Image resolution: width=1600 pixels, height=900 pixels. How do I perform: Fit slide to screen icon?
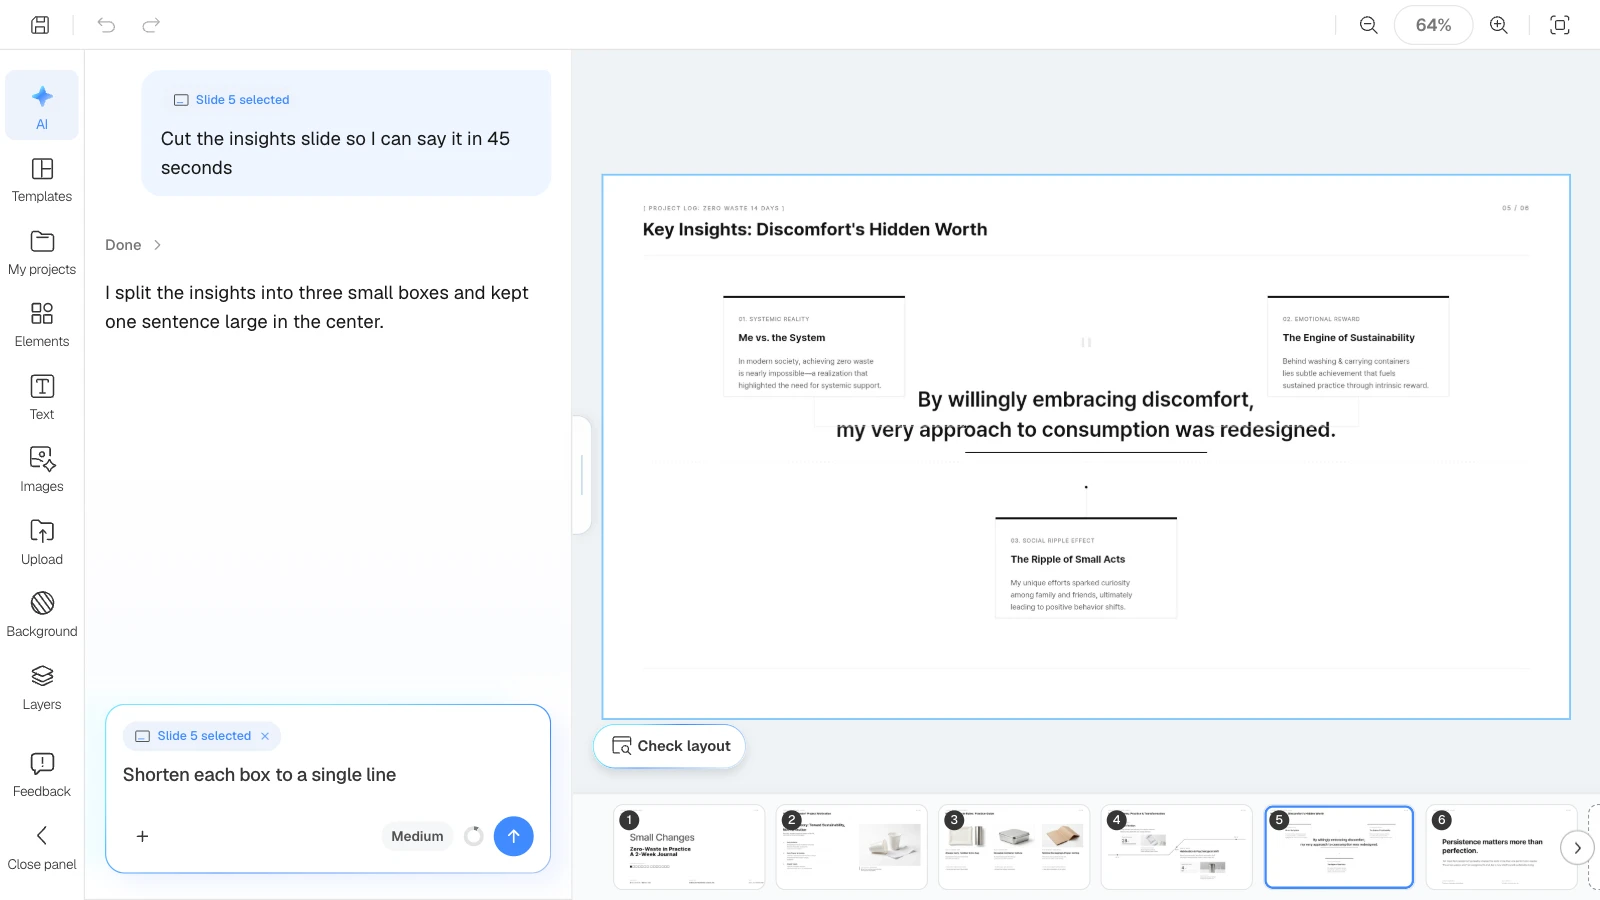tap(1559, 25)
